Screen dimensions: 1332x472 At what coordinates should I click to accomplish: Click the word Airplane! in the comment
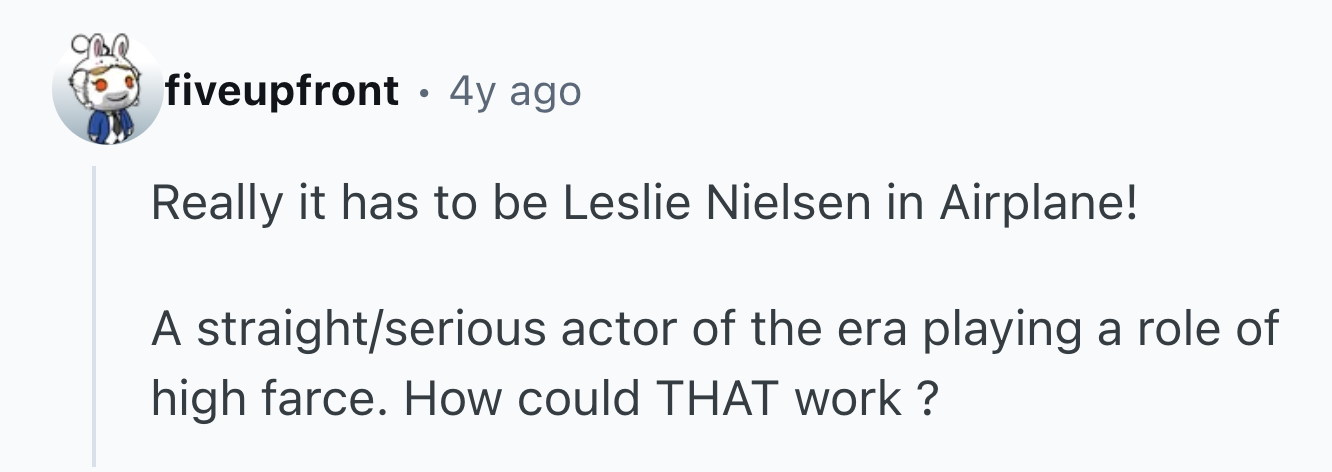1038,207
